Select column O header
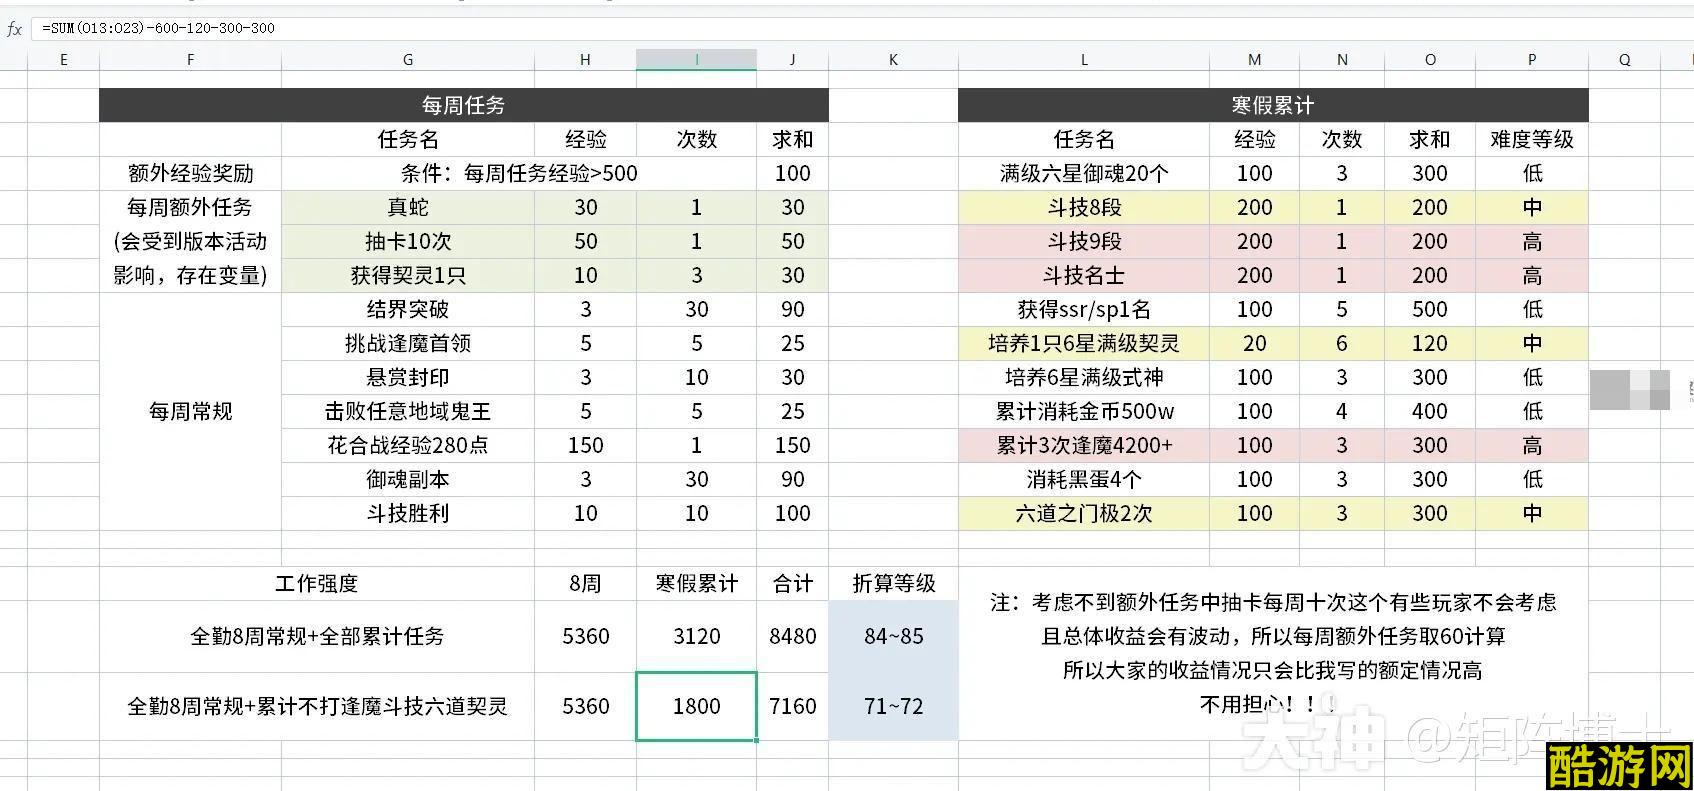The height and width of the screenshot is (791, 1694). pos(1430,60)
